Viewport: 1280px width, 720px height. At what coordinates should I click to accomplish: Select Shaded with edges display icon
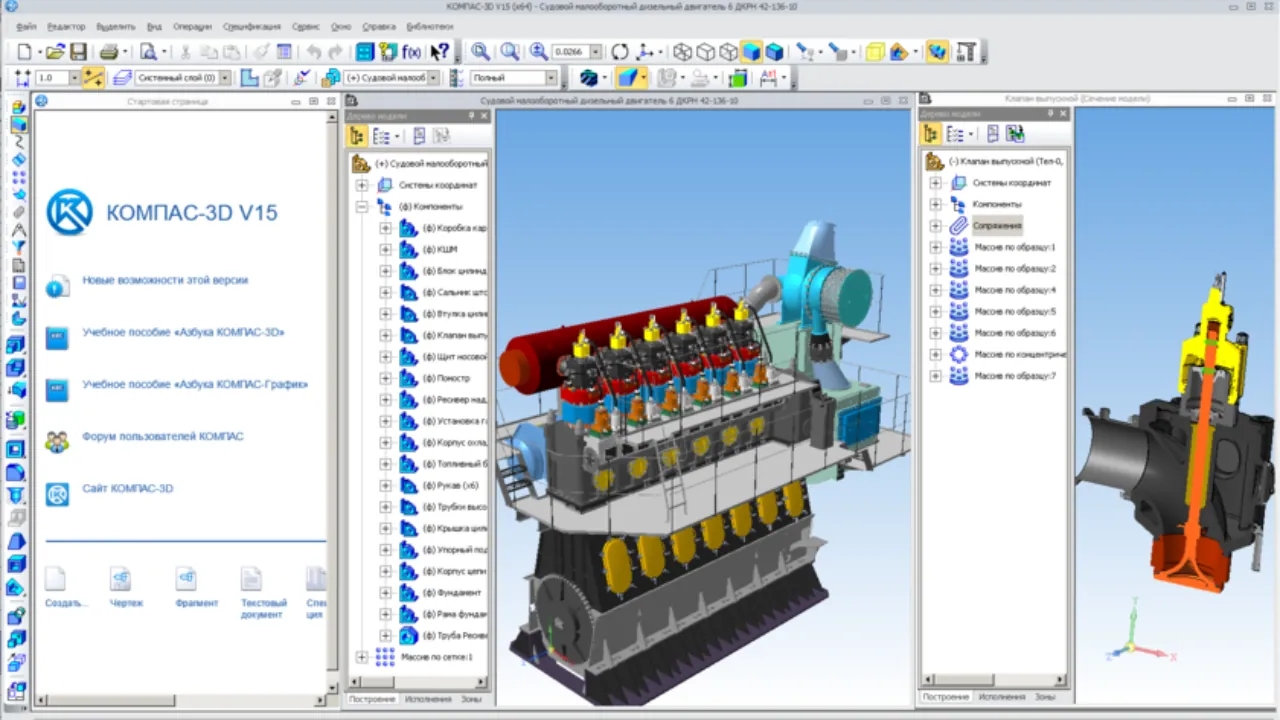click(774, 51)
